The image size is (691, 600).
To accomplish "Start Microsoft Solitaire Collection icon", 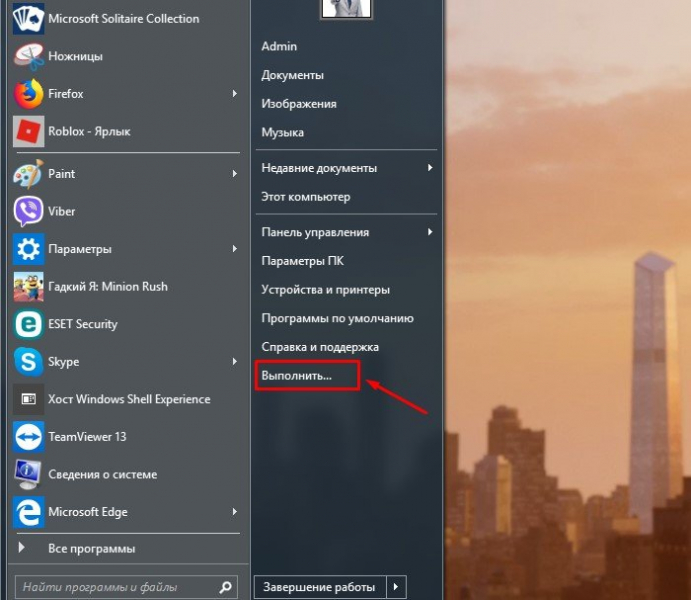I will point(28,19).
